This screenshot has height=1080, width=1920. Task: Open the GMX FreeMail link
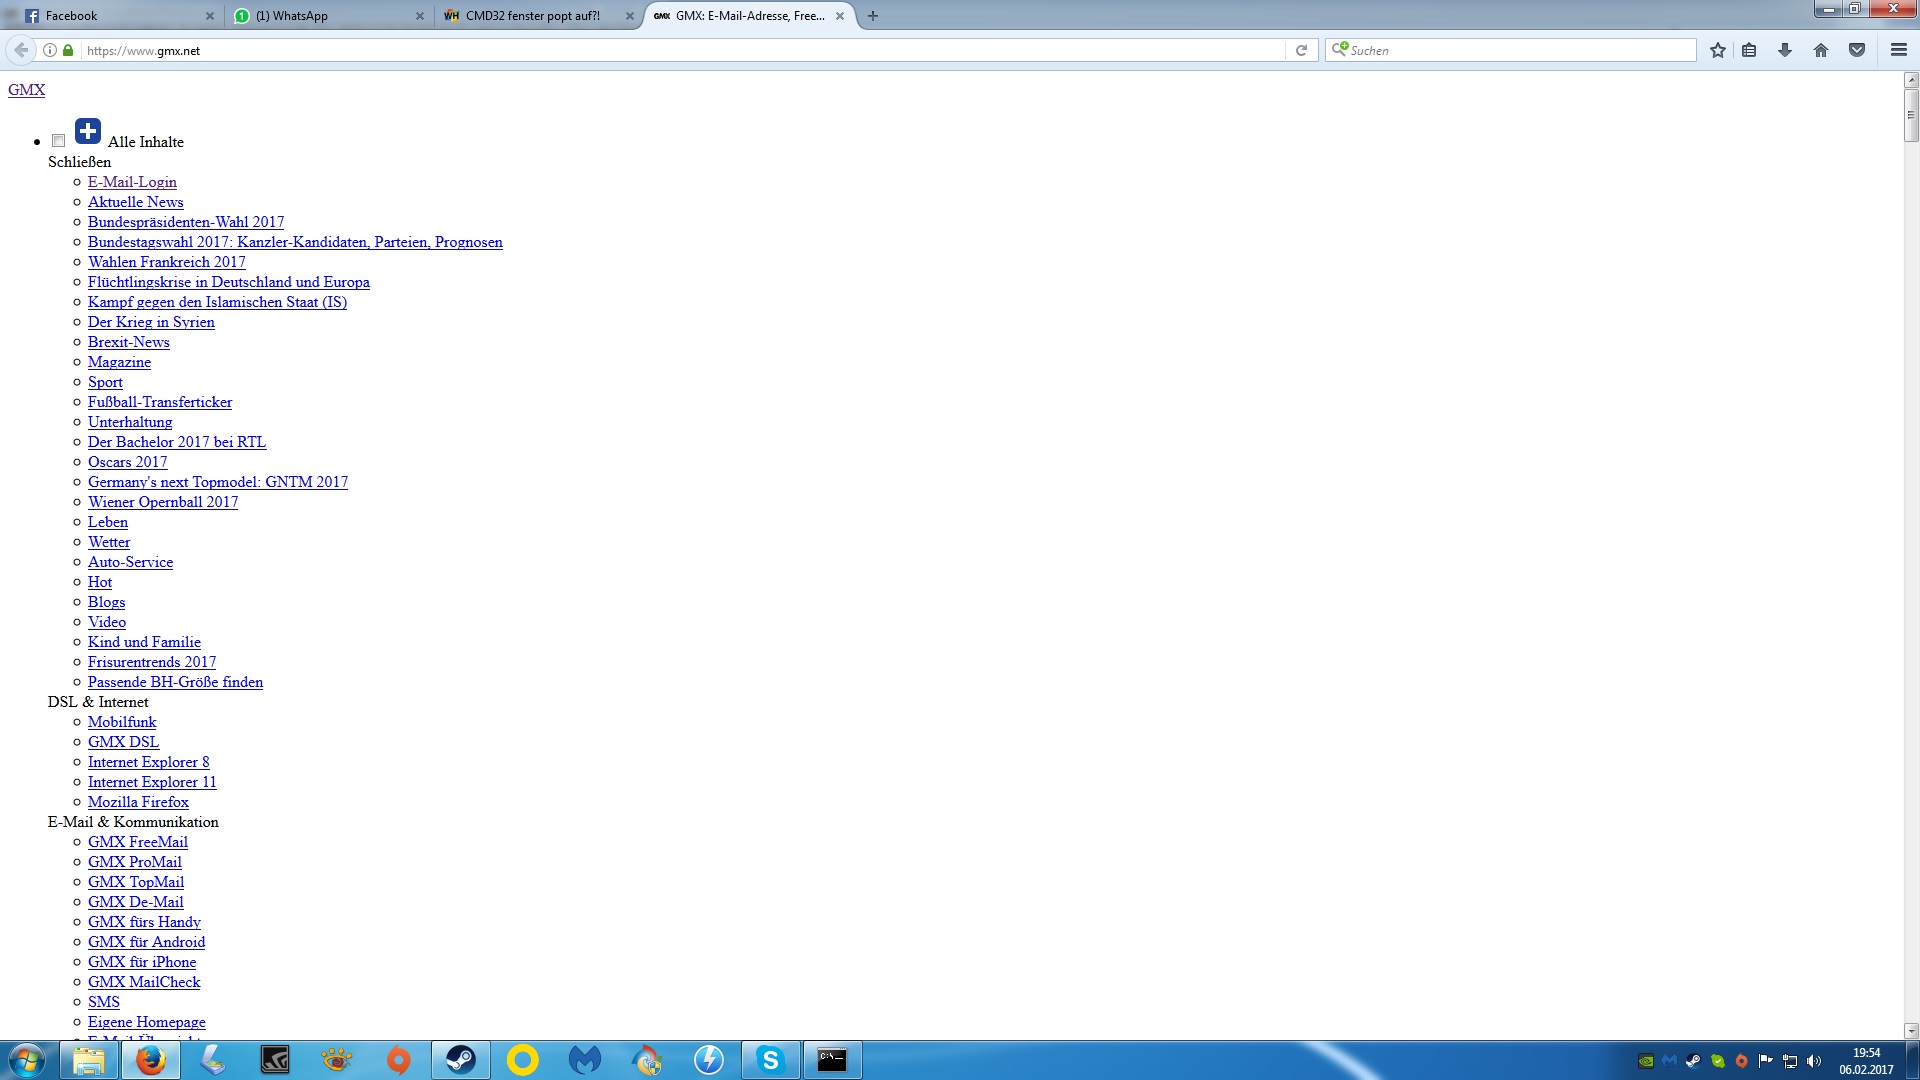coord(138,842)
